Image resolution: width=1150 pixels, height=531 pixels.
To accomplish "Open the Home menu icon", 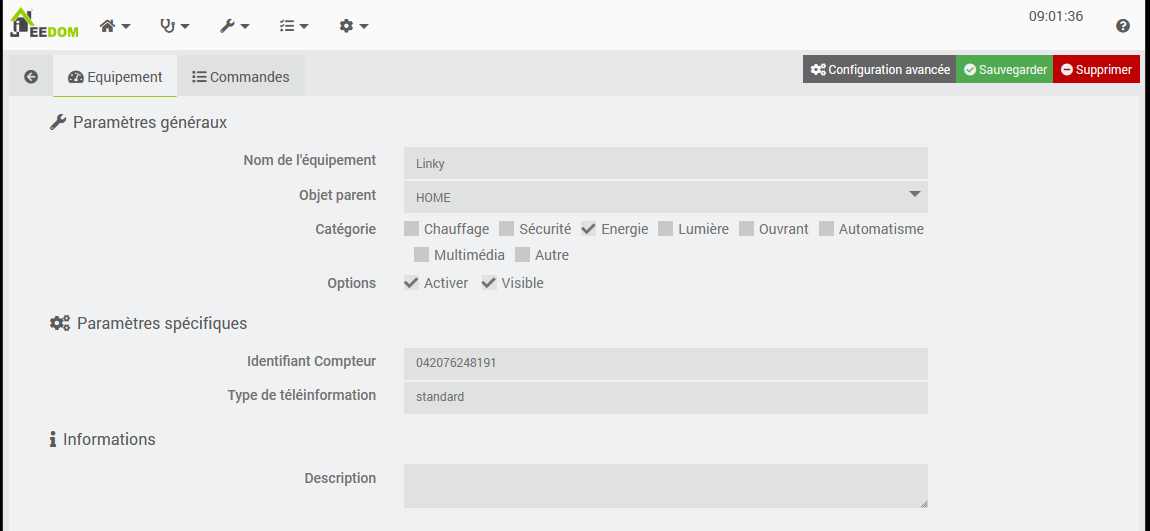I will pos(115,26).
